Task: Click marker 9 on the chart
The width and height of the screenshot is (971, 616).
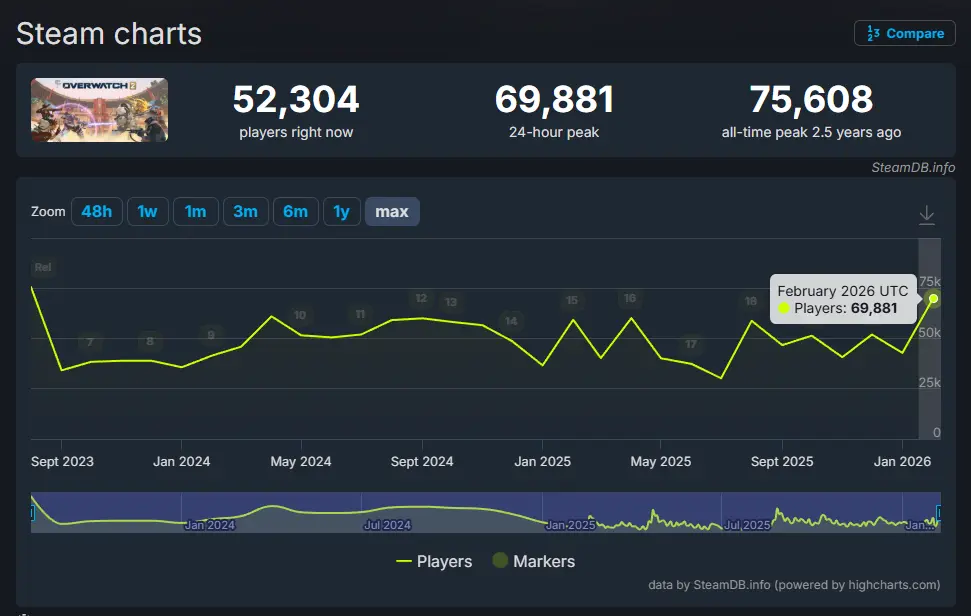Action: (x=211, y=335)
